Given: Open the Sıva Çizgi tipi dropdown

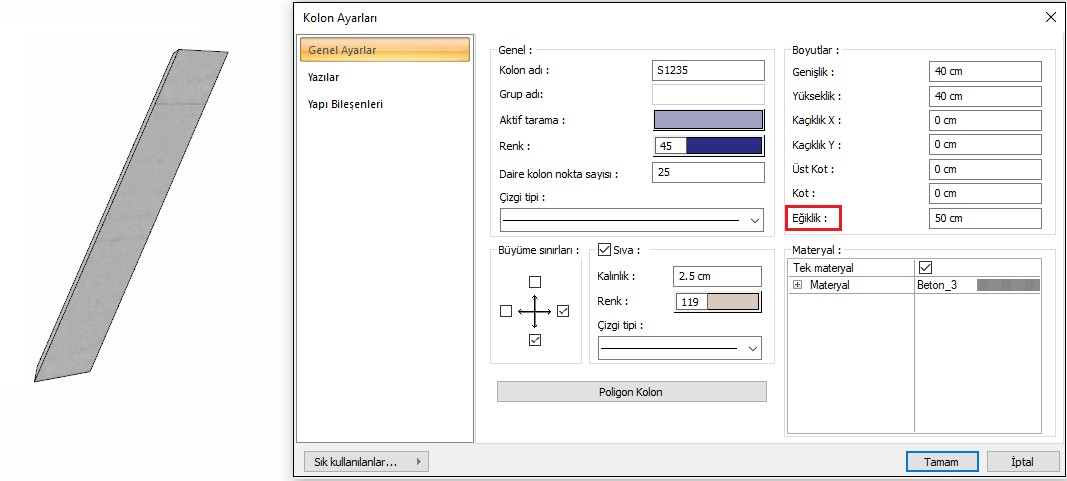Looking at the screenshot, I should [680, 348].
